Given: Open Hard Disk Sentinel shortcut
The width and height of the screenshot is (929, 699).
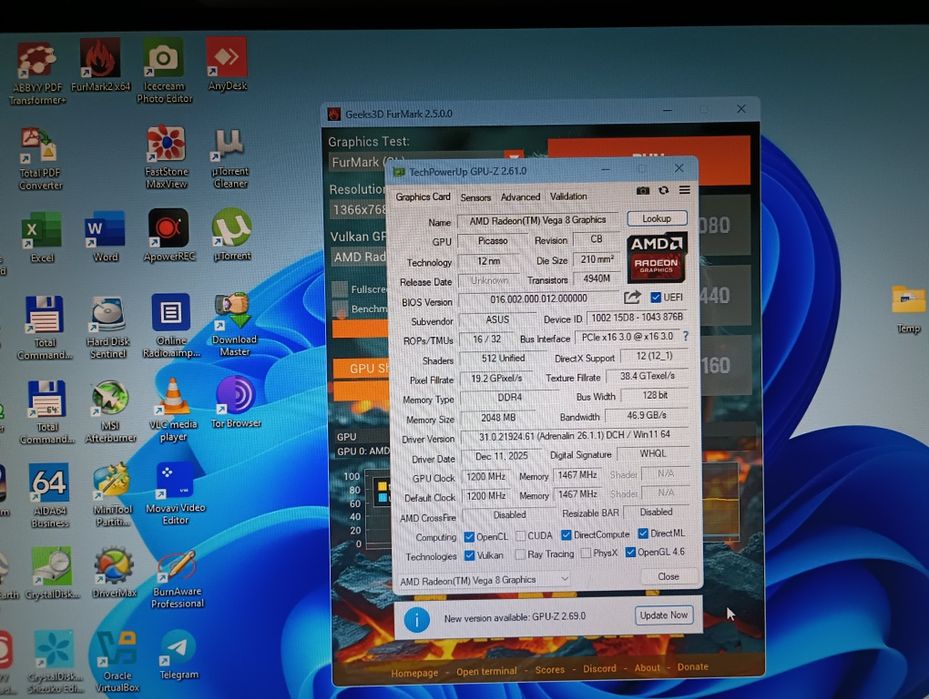Looking at the screenshot, I should tap(108, 328).
